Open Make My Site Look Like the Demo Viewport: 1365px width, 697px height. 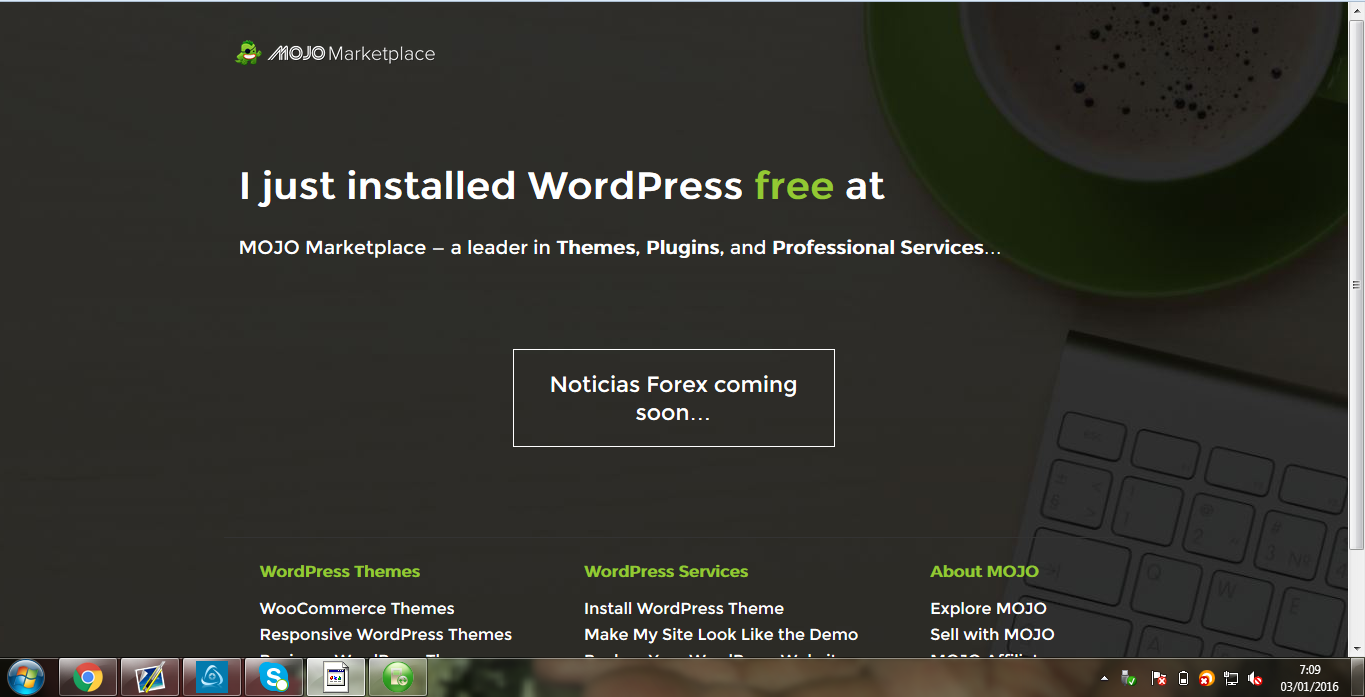pos(721,634)
